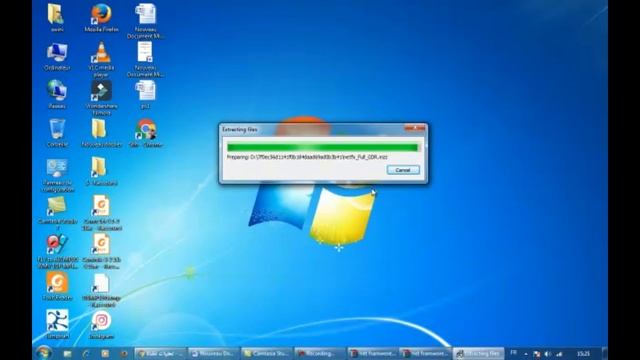Click the Show desktop button
Viewport: 640px width, 360px height.
click(x=605, y=353)
